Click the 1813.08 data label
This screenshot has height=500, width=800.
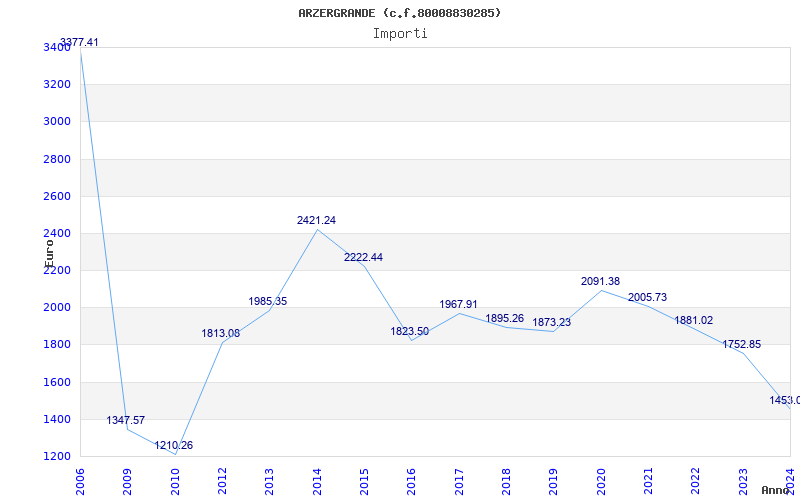(220, 334)
